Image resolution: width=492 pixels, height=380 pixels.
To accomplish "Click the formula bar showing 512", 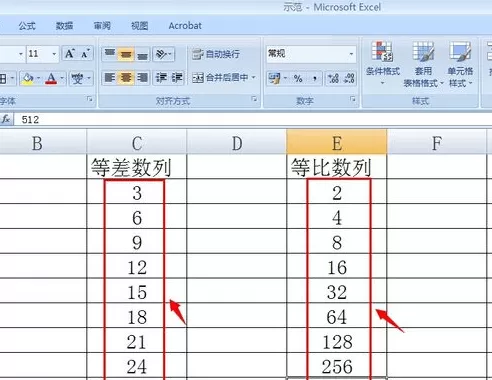I will pos(253,119).
